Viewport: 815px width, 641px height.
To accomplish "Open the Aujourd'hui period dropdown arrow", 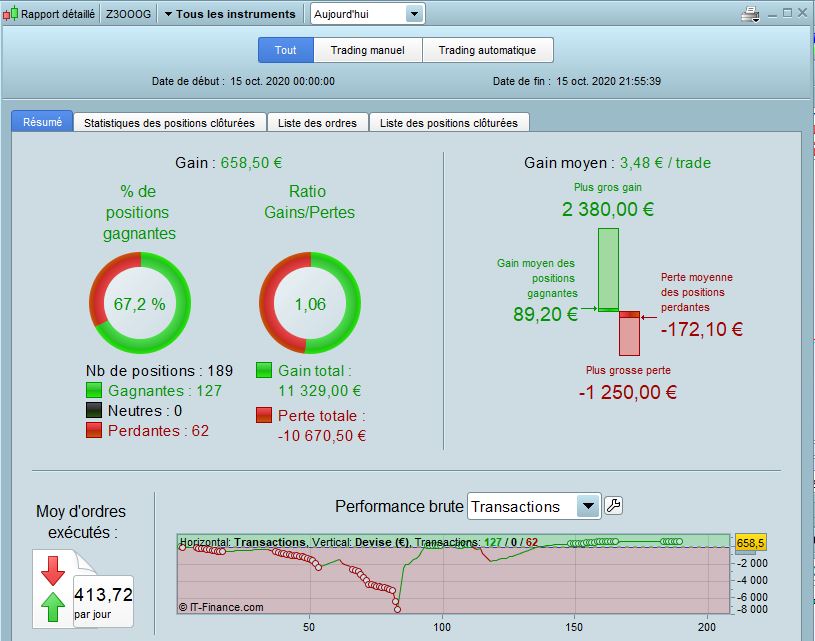I will [x=414, y=14].
